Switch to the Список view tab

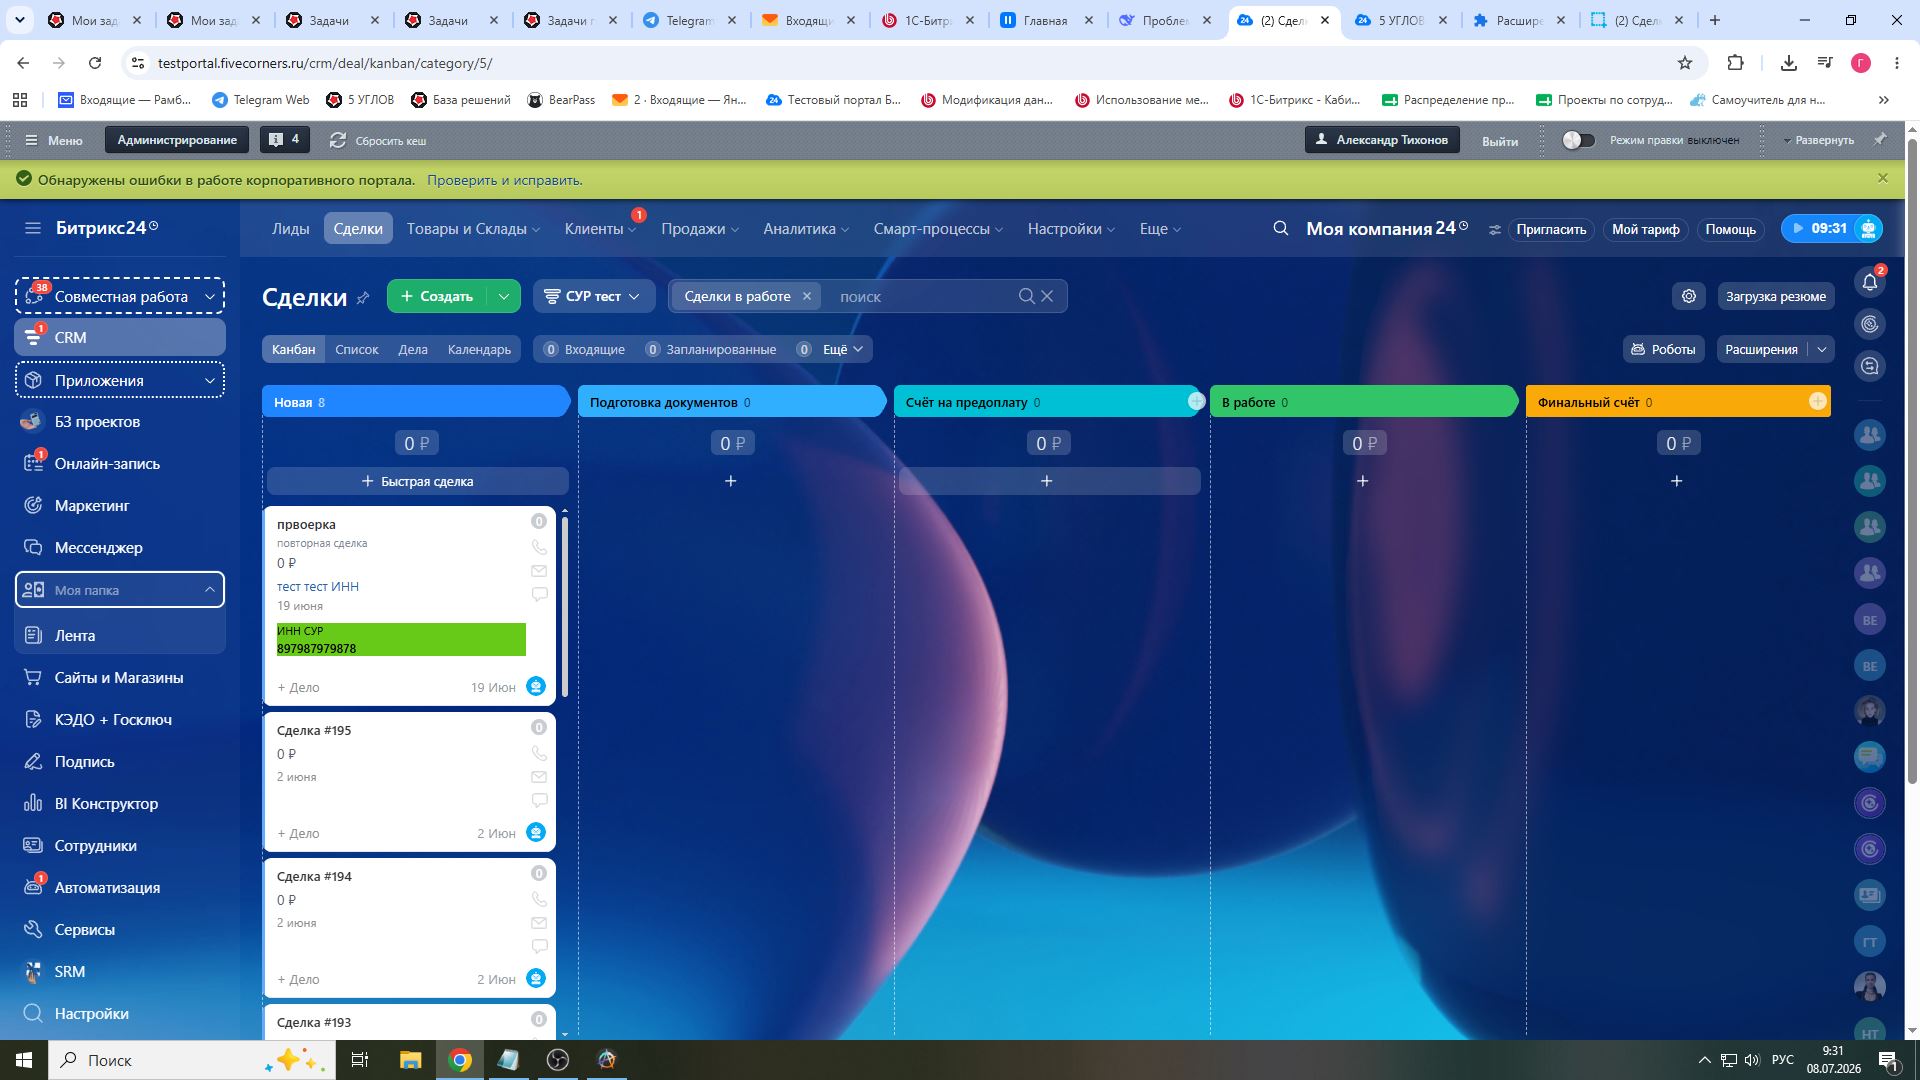[x=357, y=349]
